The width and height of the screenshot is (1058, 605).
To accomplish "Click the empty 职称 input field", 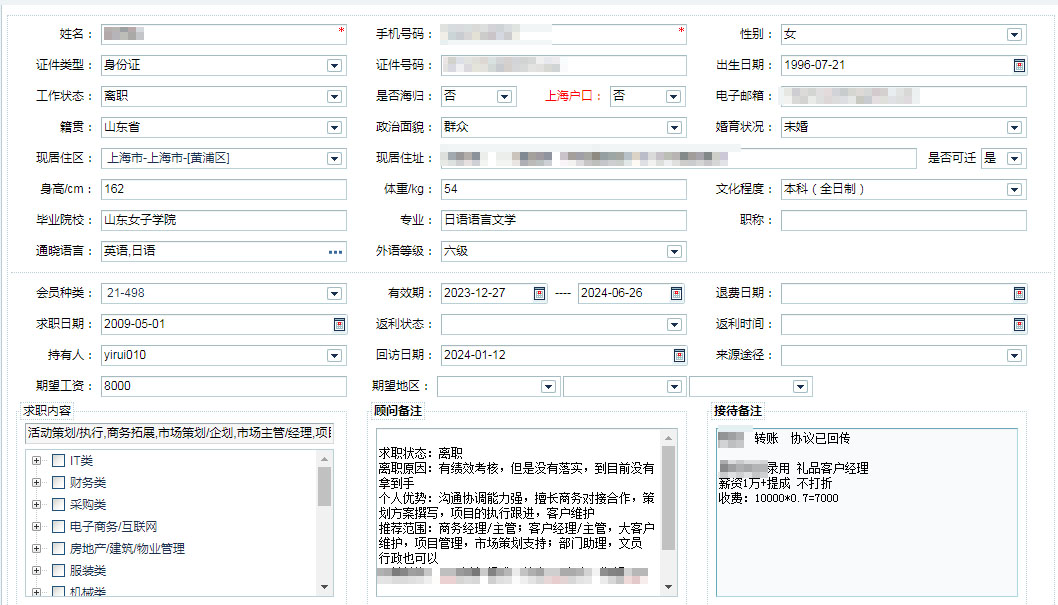I will pos(904,221).
